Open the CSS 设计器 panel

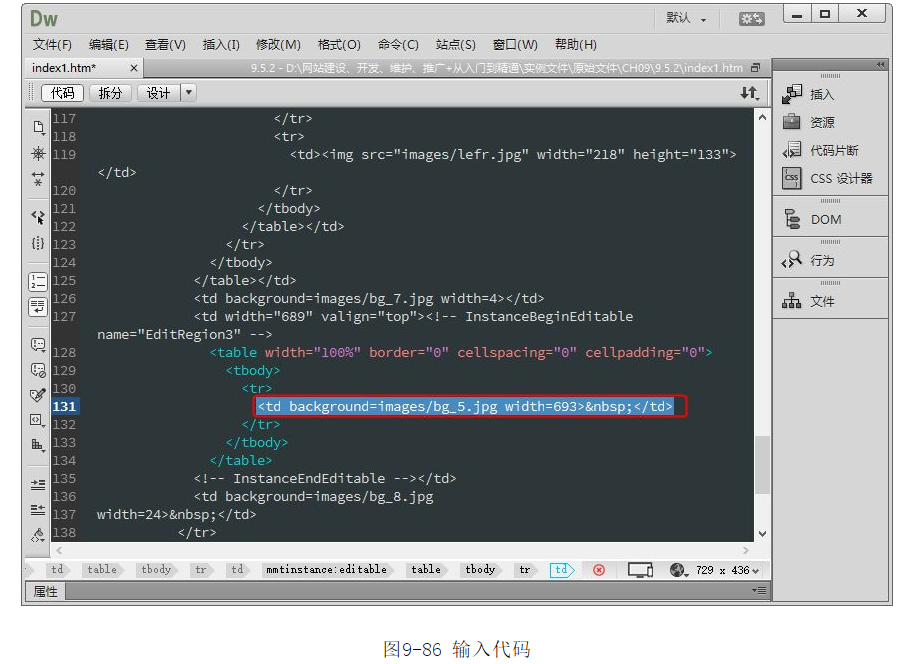click(828, 178)
